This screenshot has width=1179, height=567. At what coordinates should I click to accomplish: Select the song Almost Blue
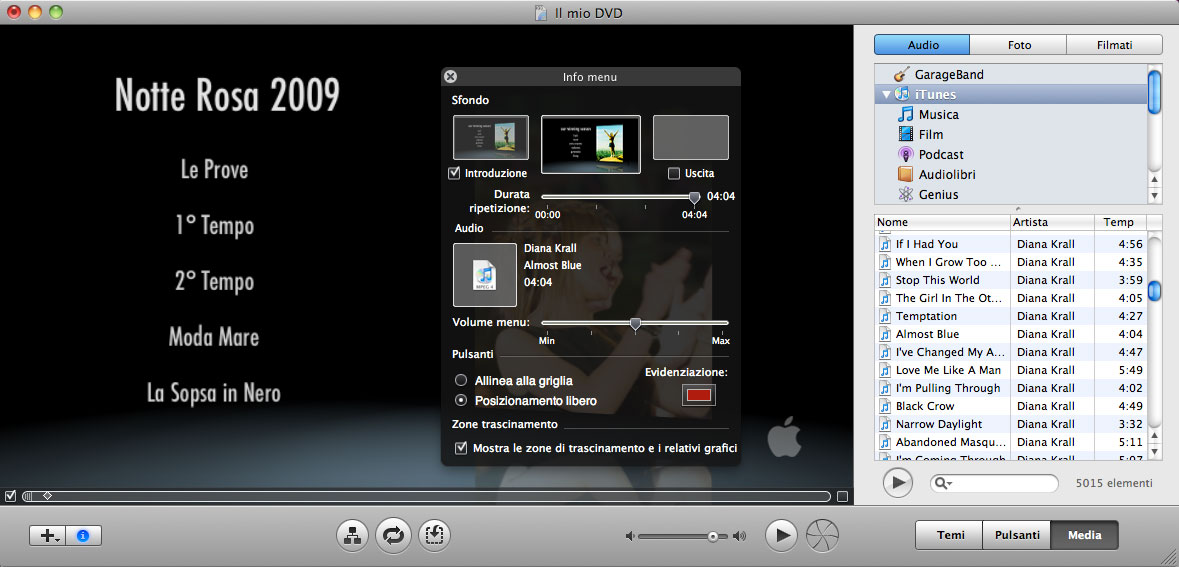[1011, 334]
